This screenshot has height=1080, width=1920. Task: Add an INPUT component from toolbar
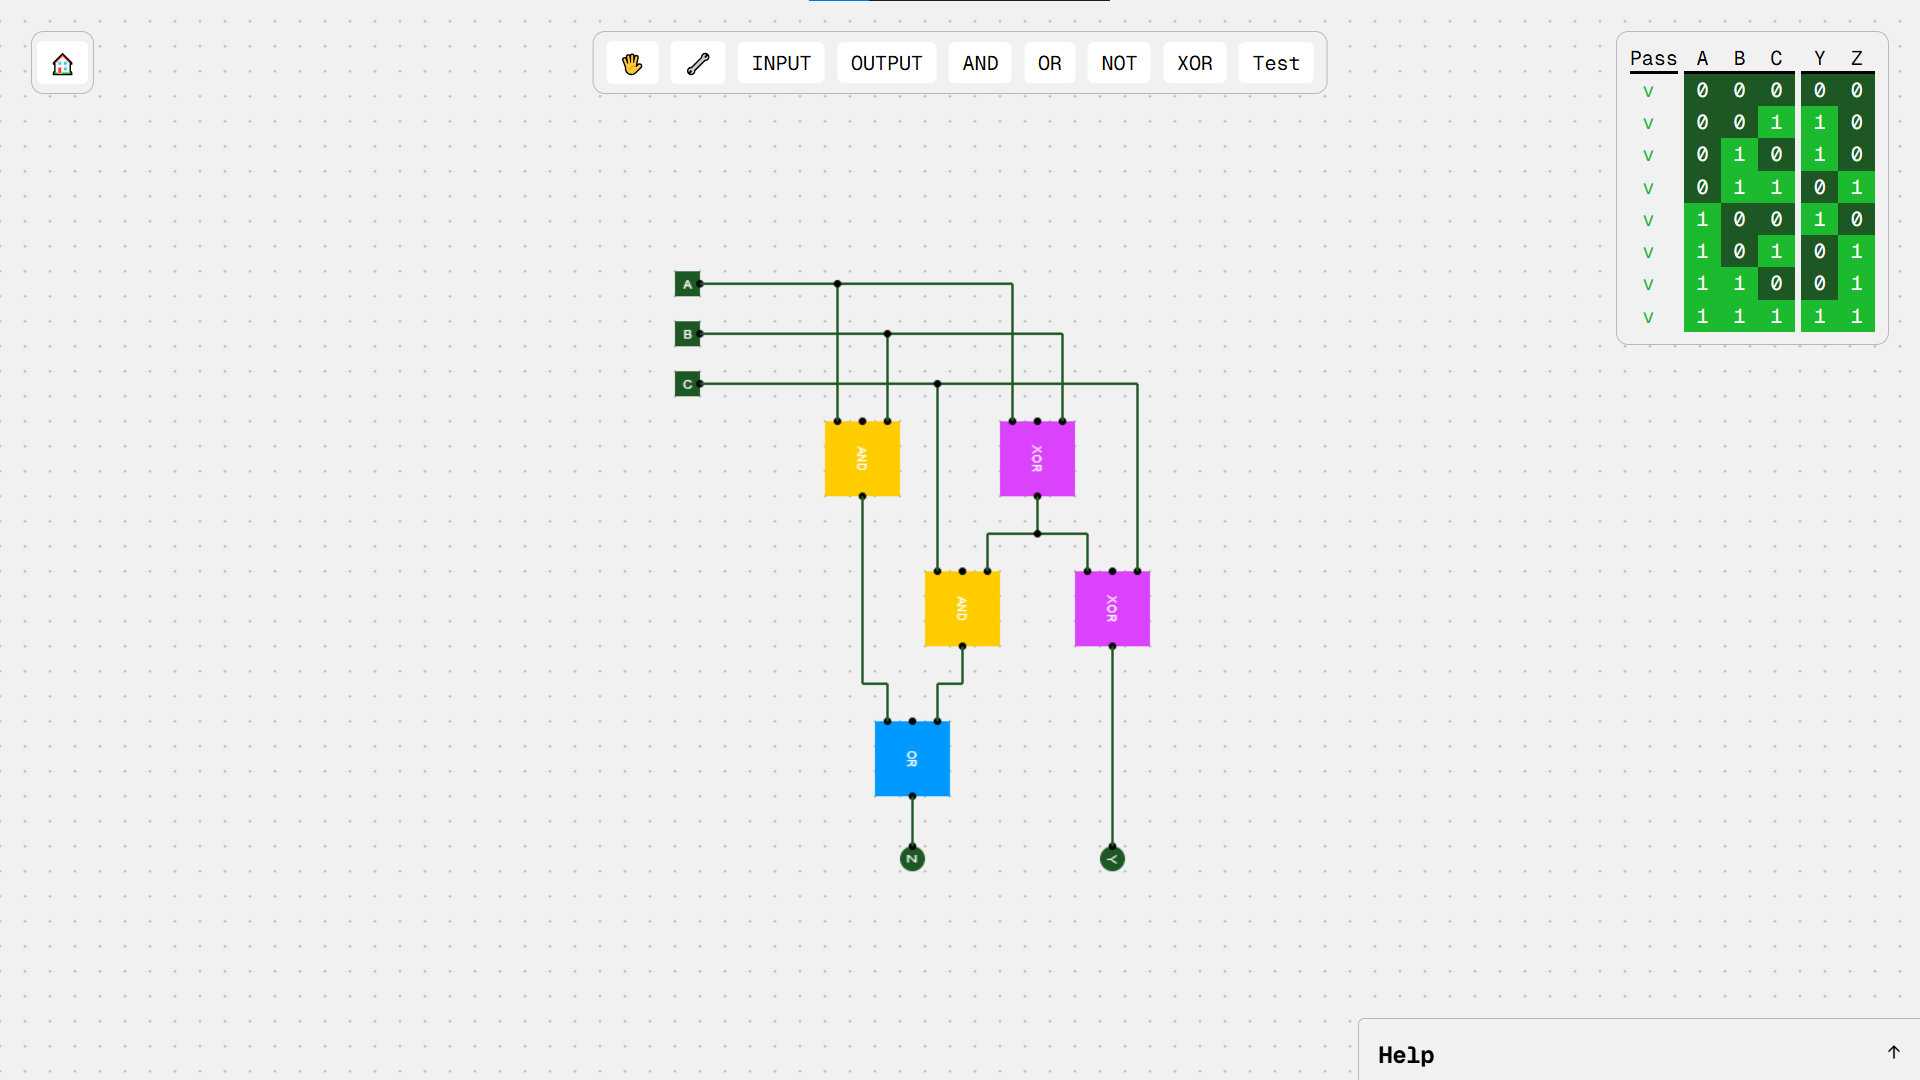(x=781, y=64)
